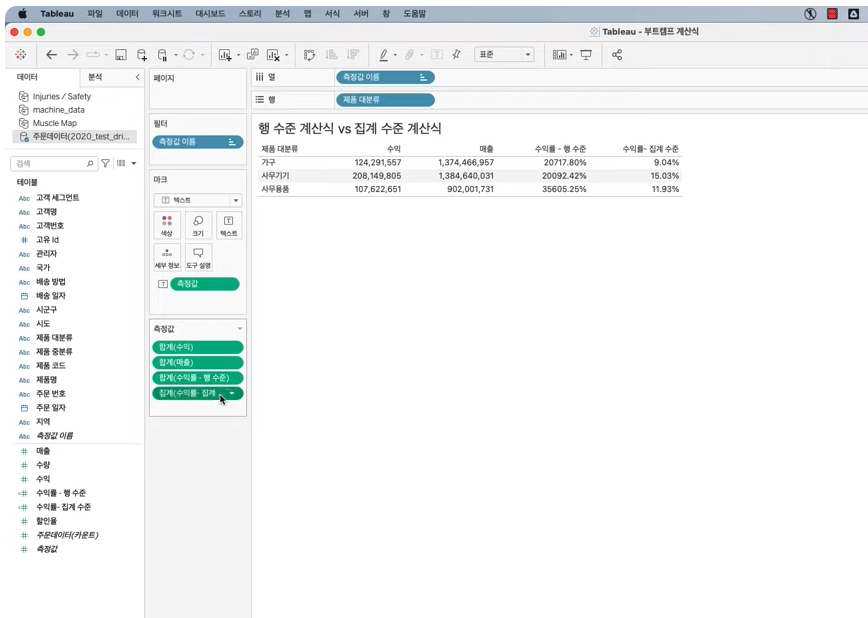The width and height of the screenshot is (868, 618).
Task: Select the 고객 세그먼트 dimension field
Action: pyautogui.click(x=58, y=198)
